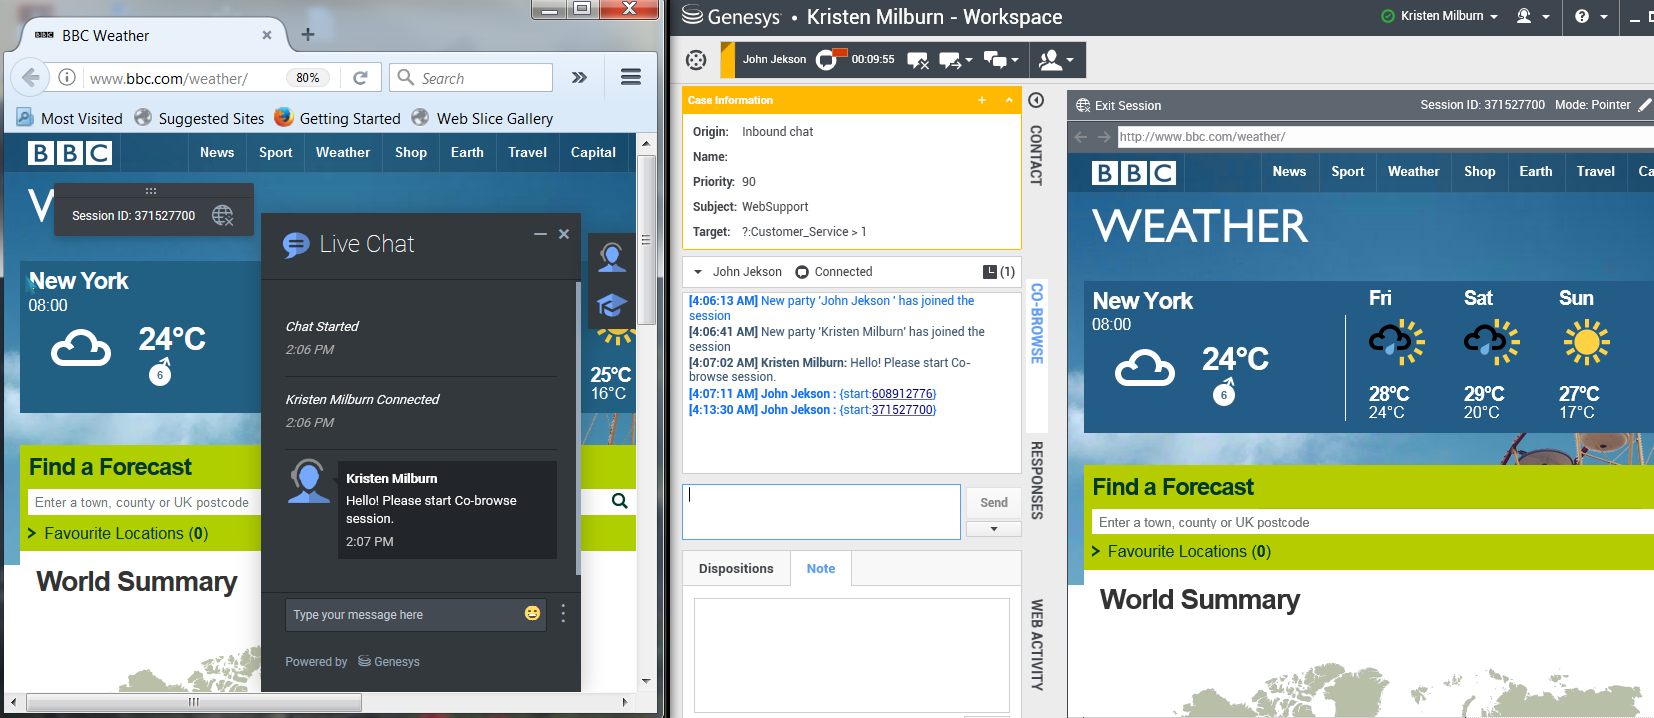
Task: Switch to the Dispositions tab
Action: click(736, 569)
